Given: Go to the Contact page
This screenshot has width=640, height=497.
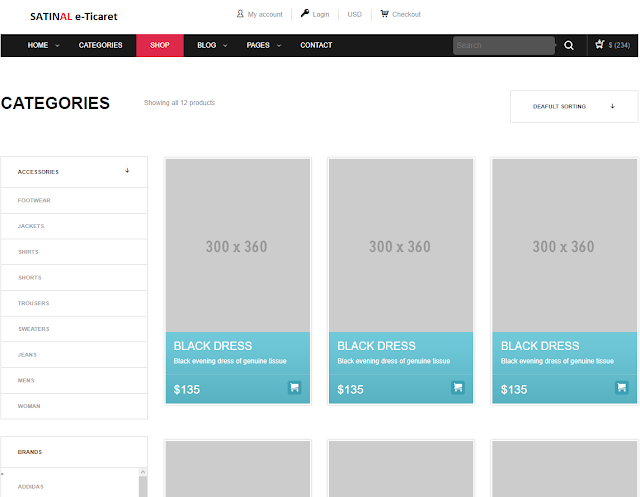Looking at the screenshot, I should (316, 45).
